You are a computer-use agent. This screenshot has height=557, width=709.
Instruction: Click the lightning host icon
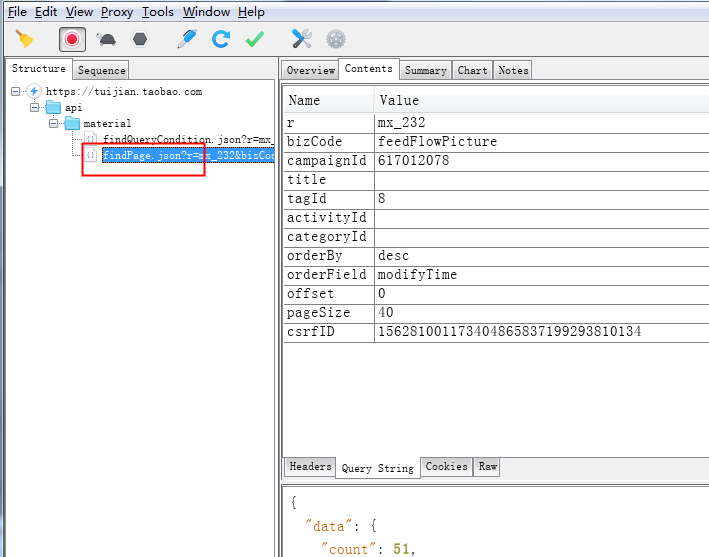34,91
